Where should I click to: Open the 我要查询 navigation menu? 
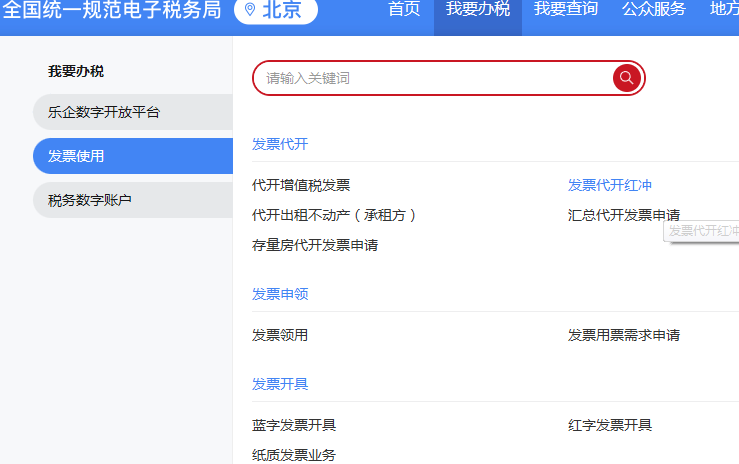(x=565, y=10)
